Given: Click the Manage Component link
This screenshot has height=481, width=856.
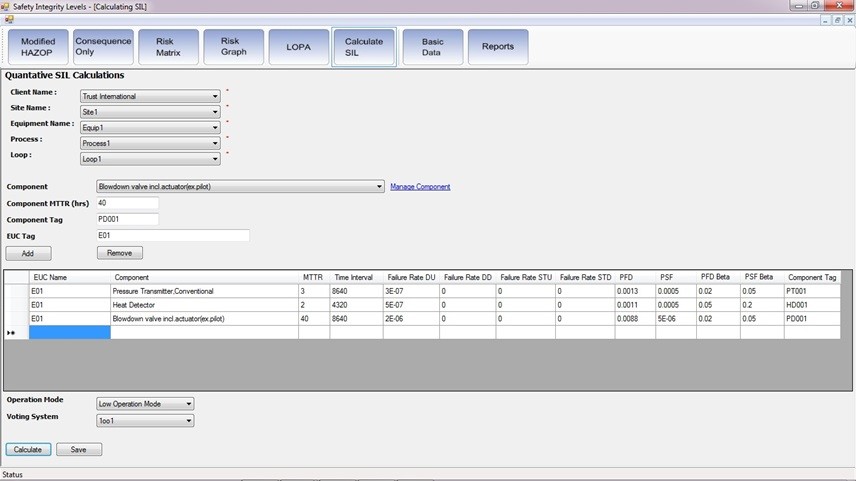Looking at the screenshot, I should 420,187.
